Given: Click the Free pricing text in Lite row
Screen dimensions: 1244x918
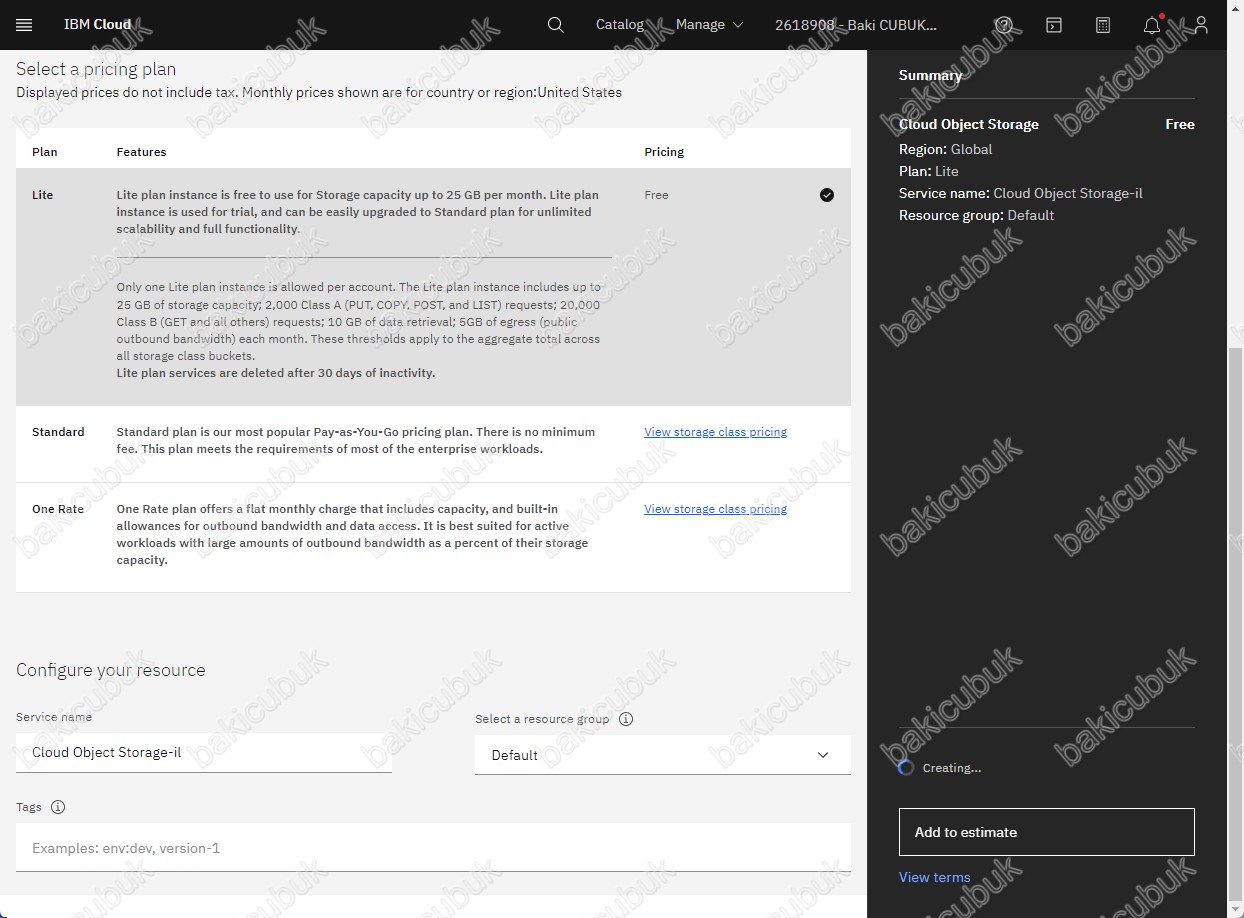Looking at the screenshot, I should pos(656,195).
